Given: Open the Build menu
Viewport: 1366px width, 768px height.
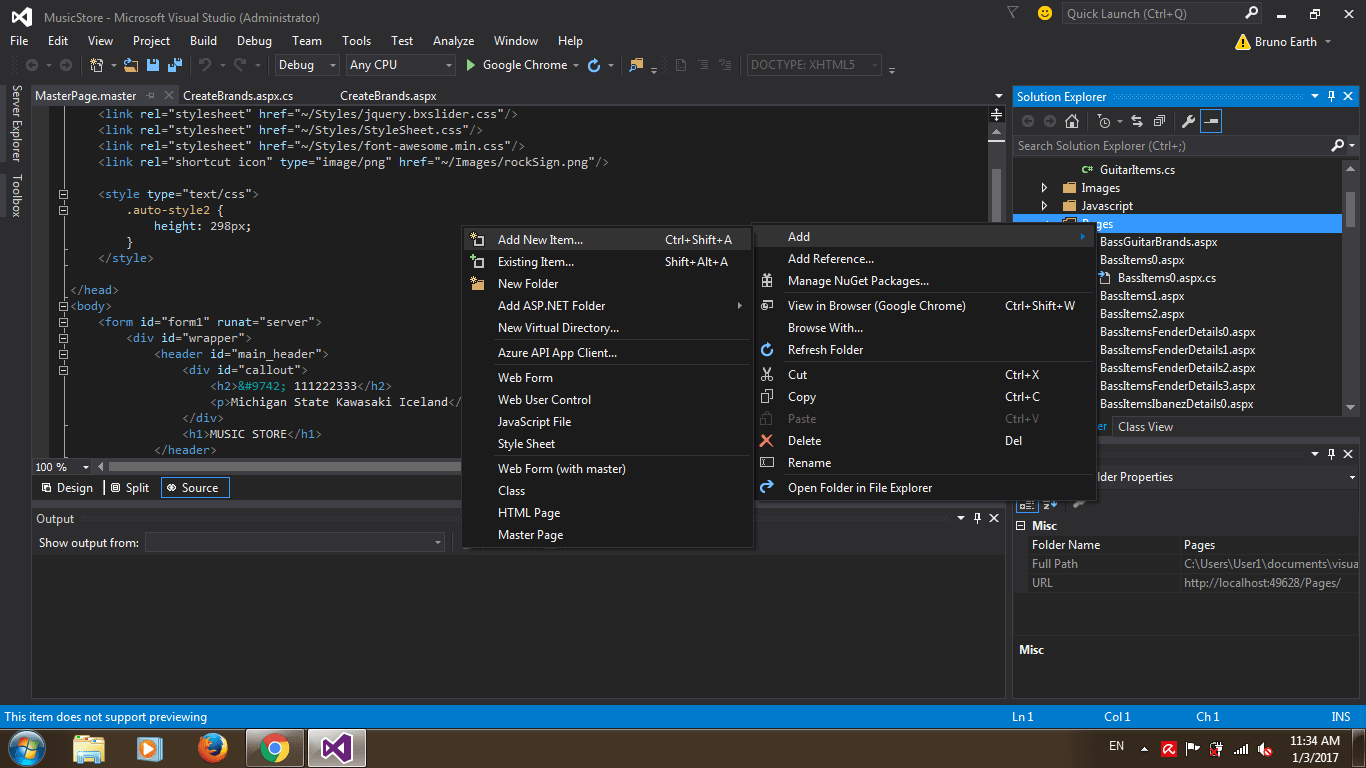Looking at the screenshot, I should click(203, 41).
